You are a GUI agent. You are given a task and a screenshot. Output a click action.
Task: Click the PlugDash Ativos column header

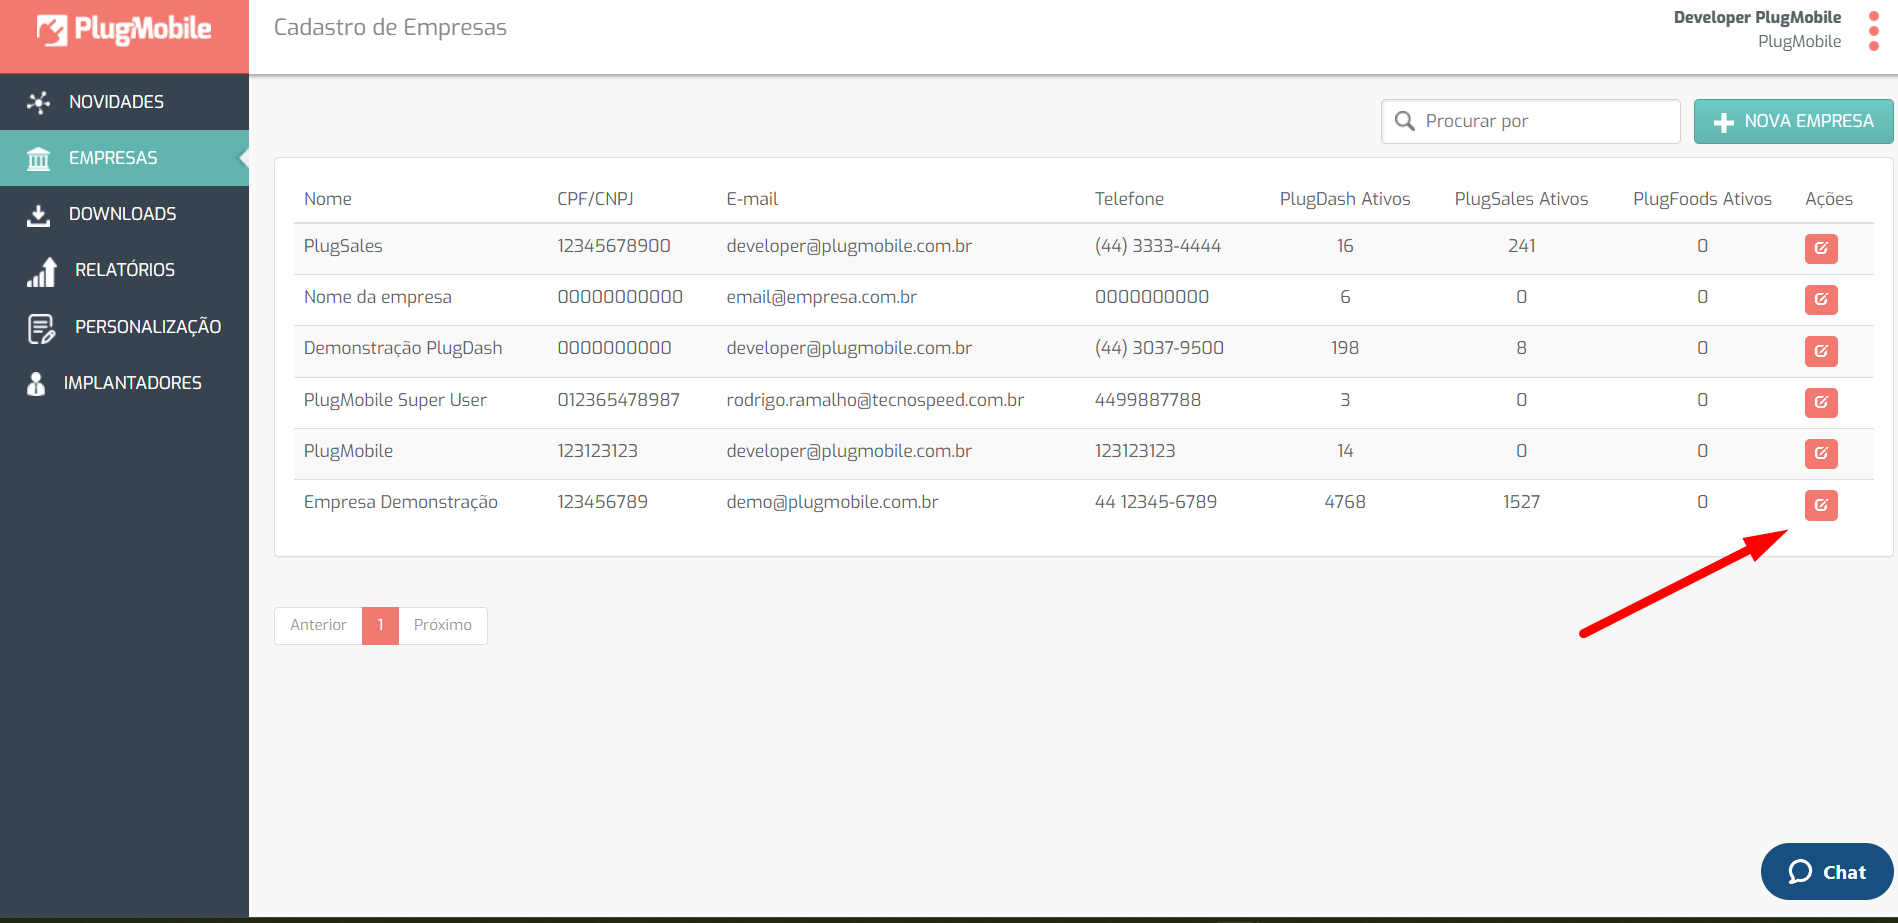pos(1345,199)
